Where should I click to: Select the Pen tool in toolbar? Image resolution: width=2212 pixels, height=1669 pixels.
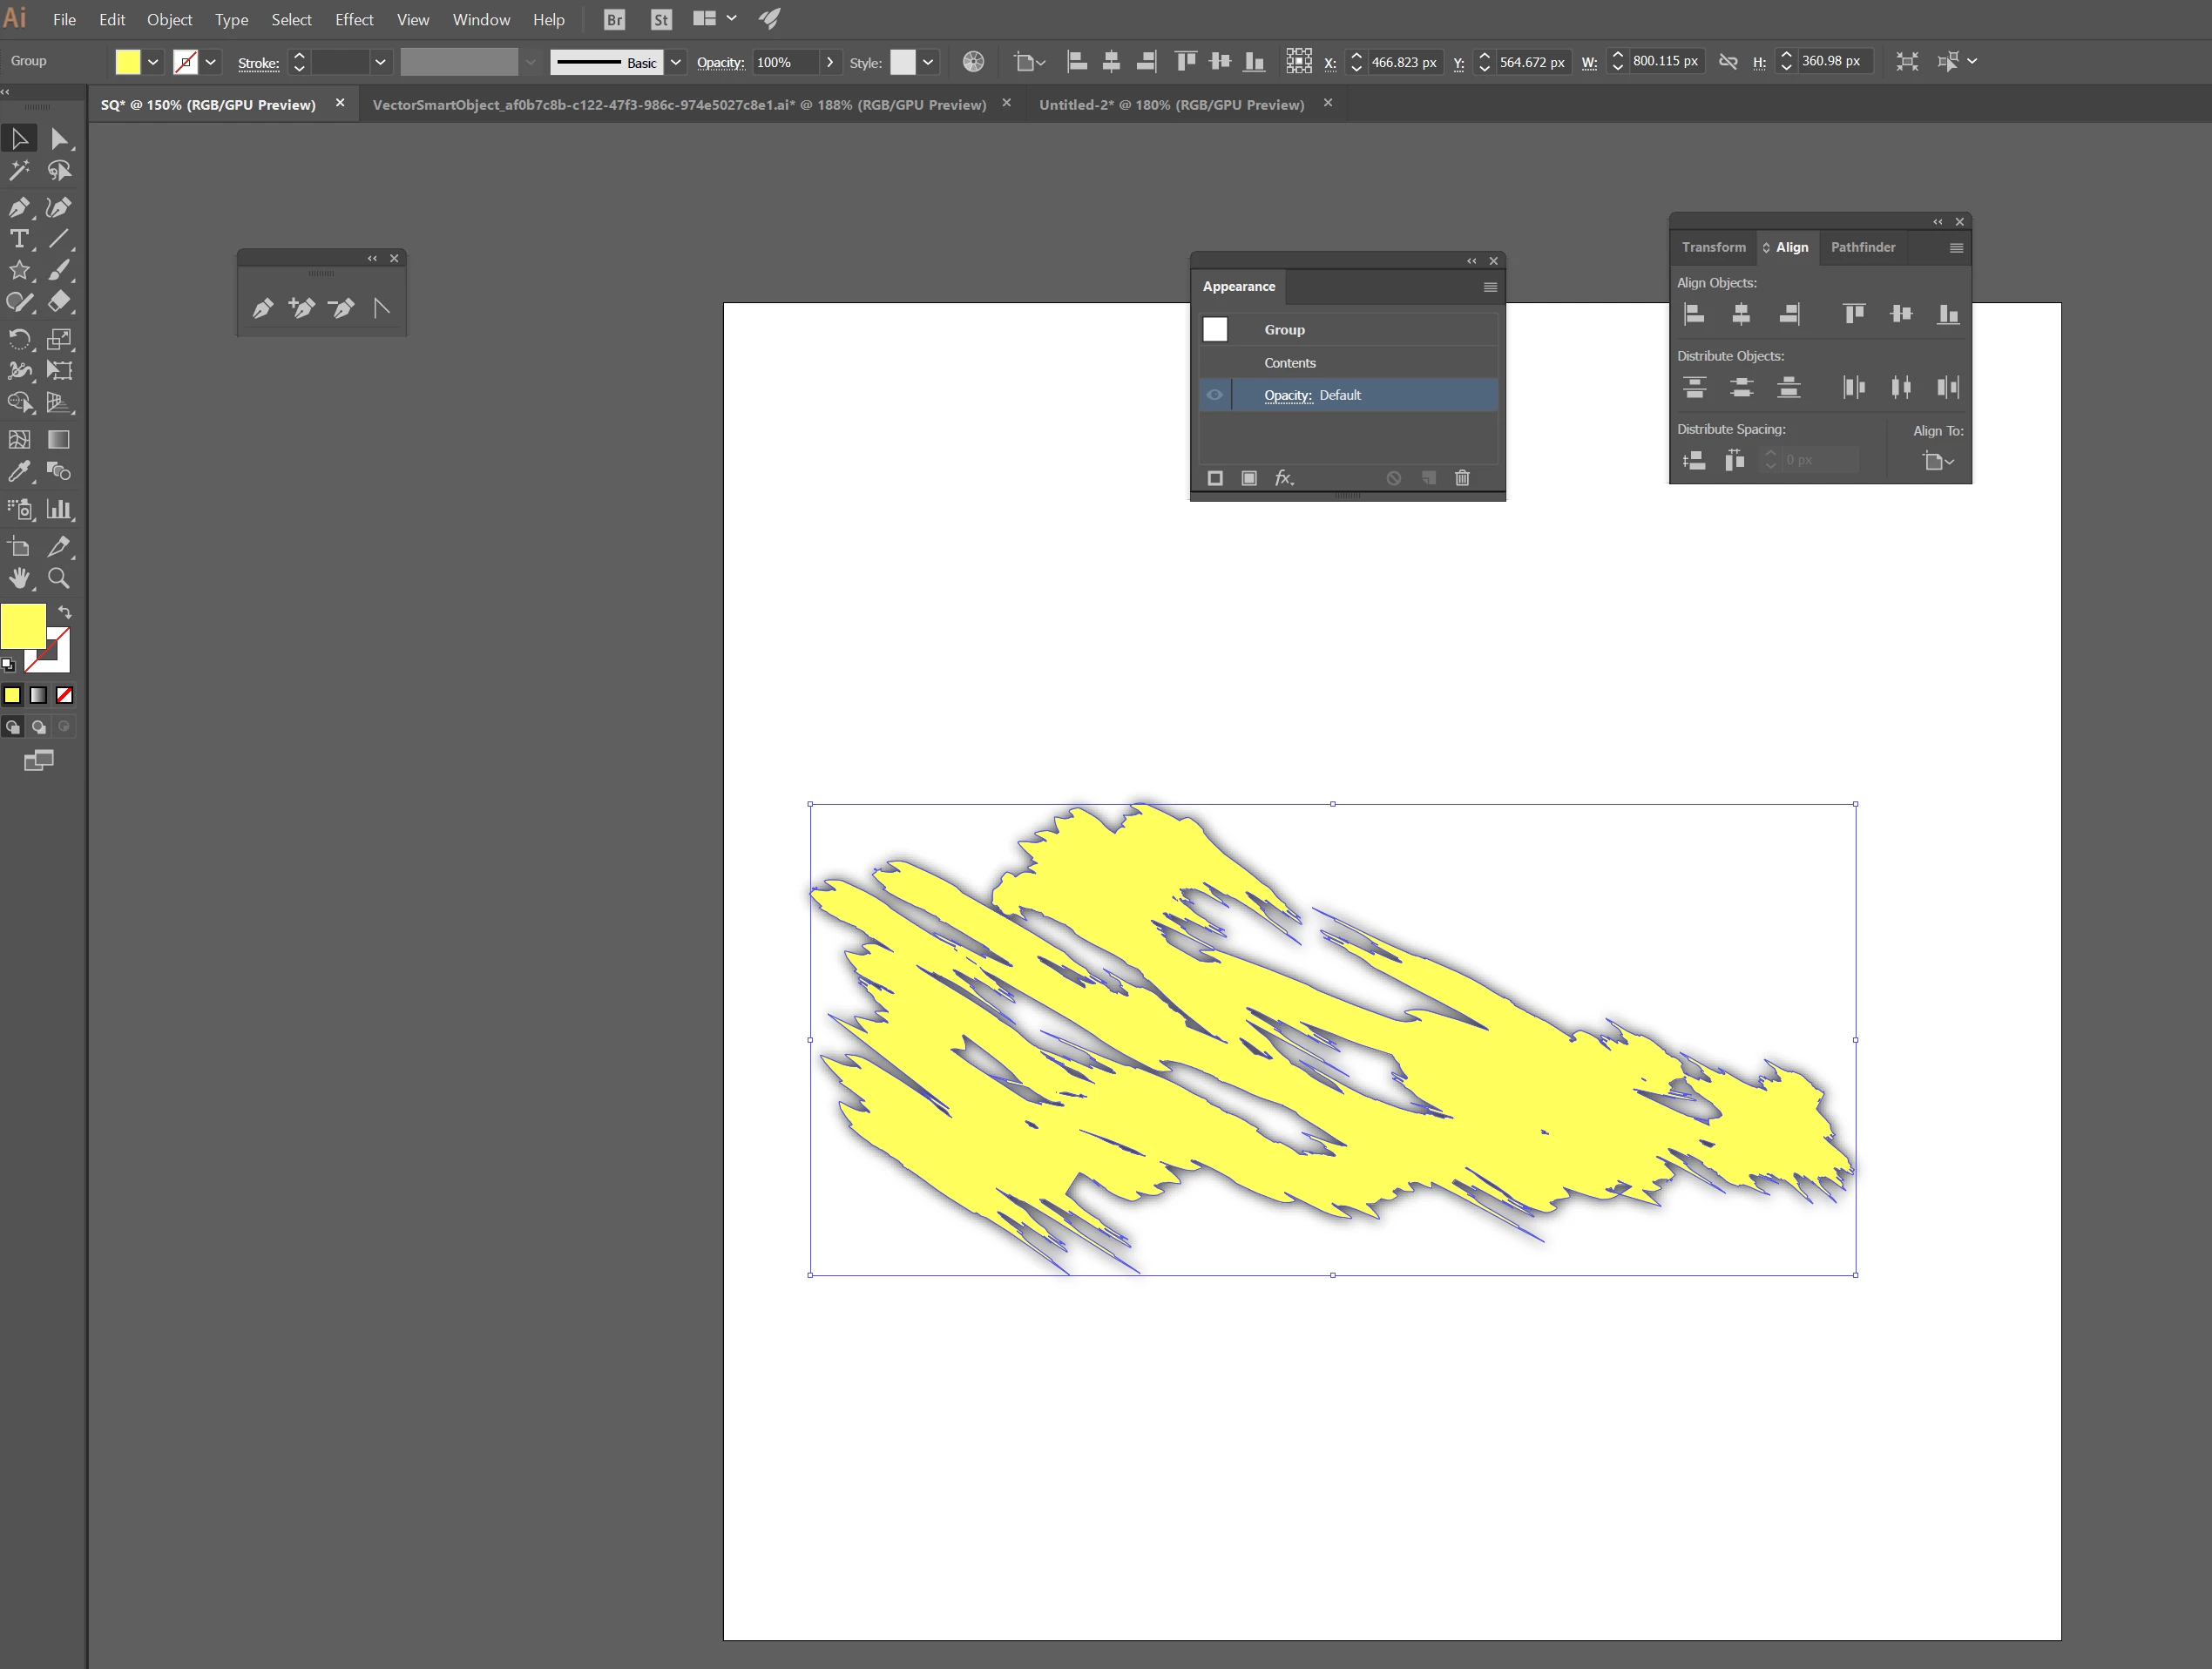(x=19, y=207)
